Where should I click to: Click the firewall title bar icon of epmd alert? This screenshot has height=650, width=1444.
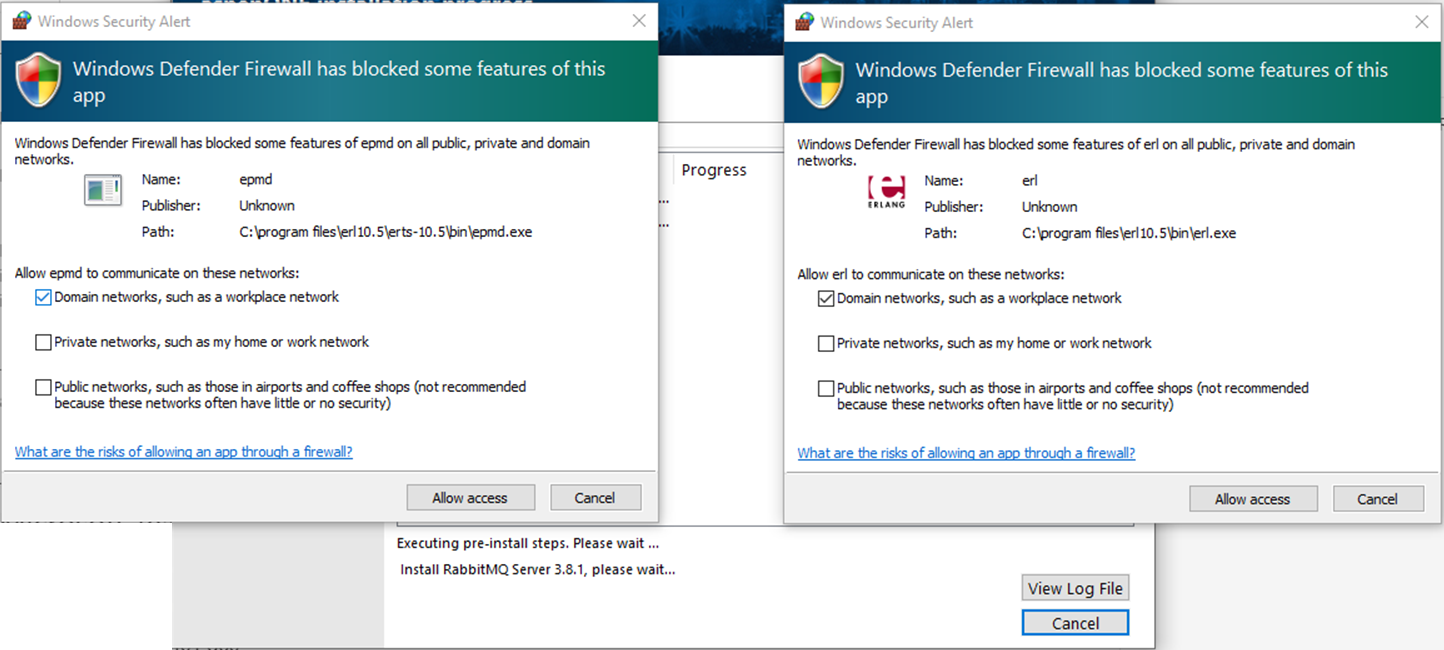pyautogui.click(x=21, y=21)
